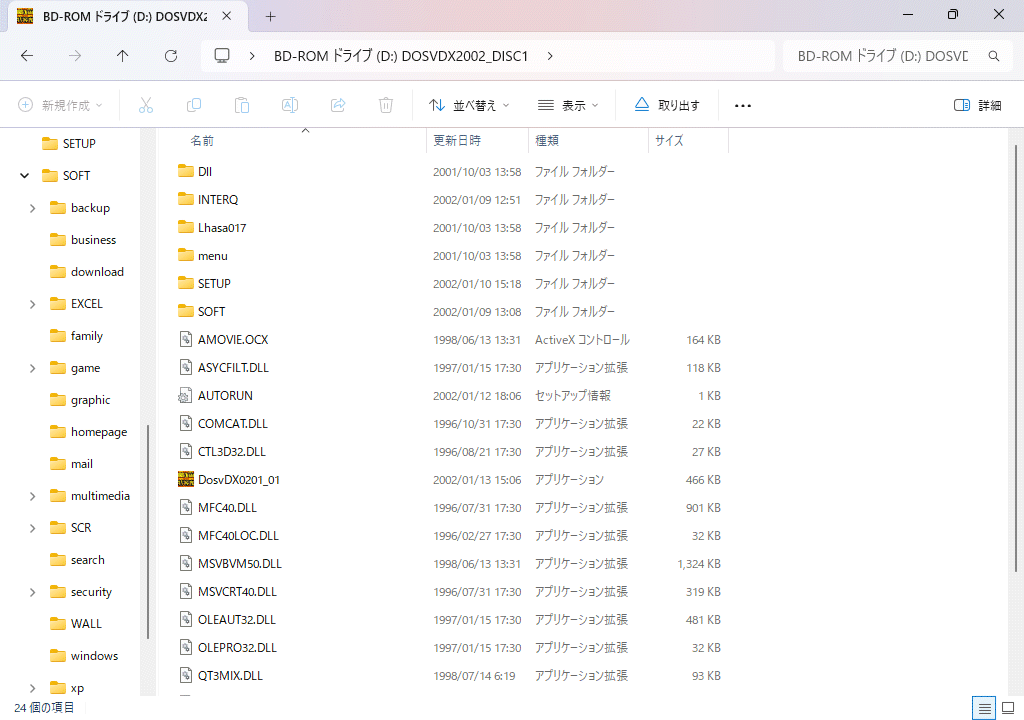Screen dimensions: 1024x720
Task: Select the OLEAUT32.DLL file name
Action: point(236,619)
